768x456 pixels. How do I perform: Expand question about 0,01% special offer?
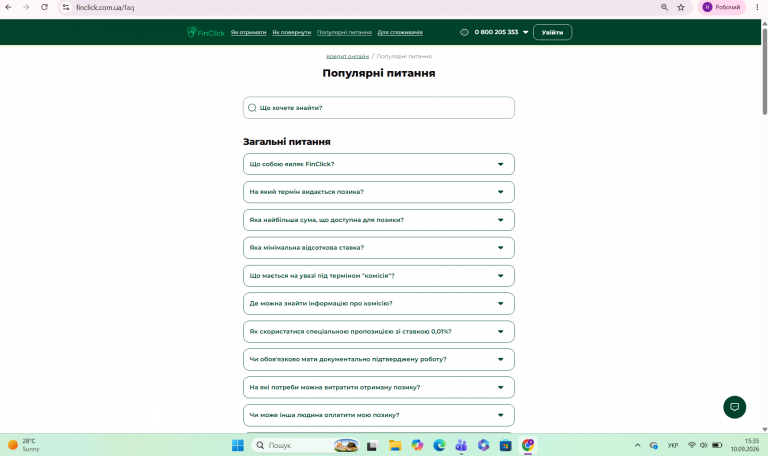(x=379, y=332)
